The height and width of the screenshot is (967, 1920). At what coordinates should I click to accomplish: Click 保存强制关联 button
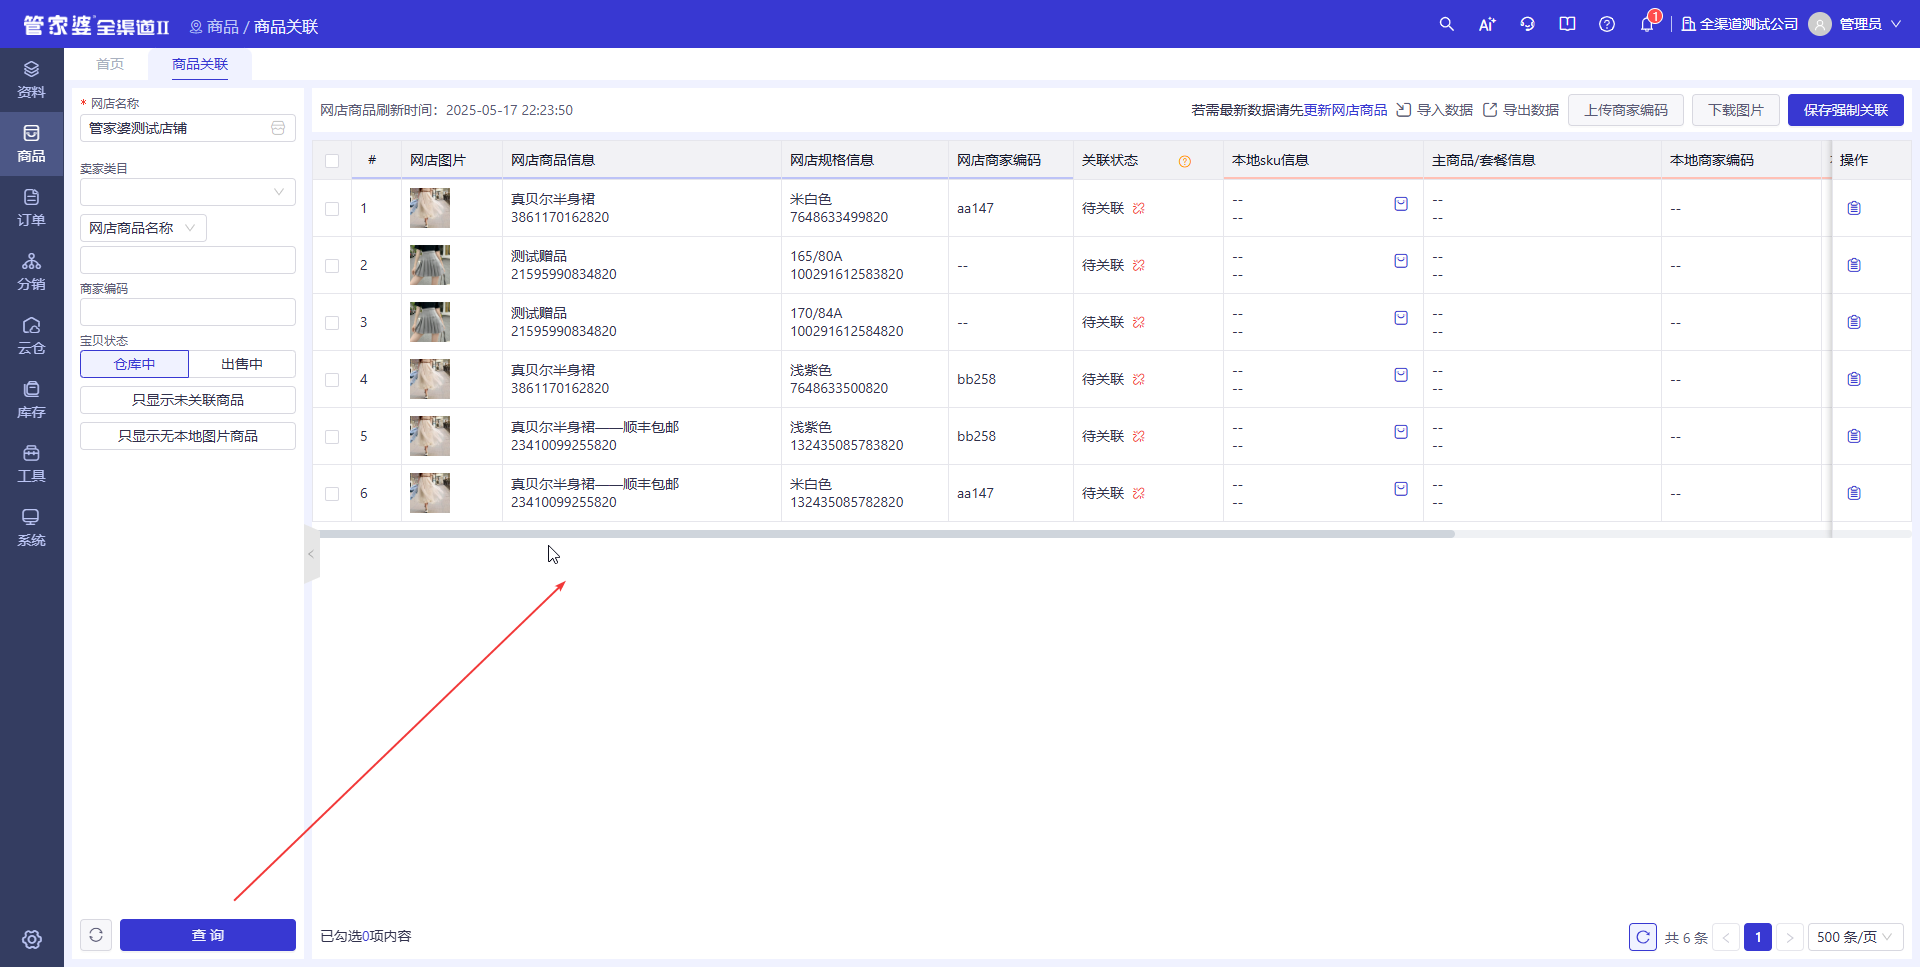(1846, 110)
